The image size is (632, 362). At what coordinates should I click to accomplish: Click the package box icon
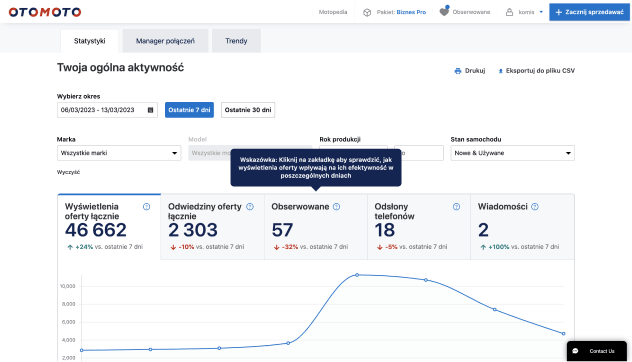367,12
